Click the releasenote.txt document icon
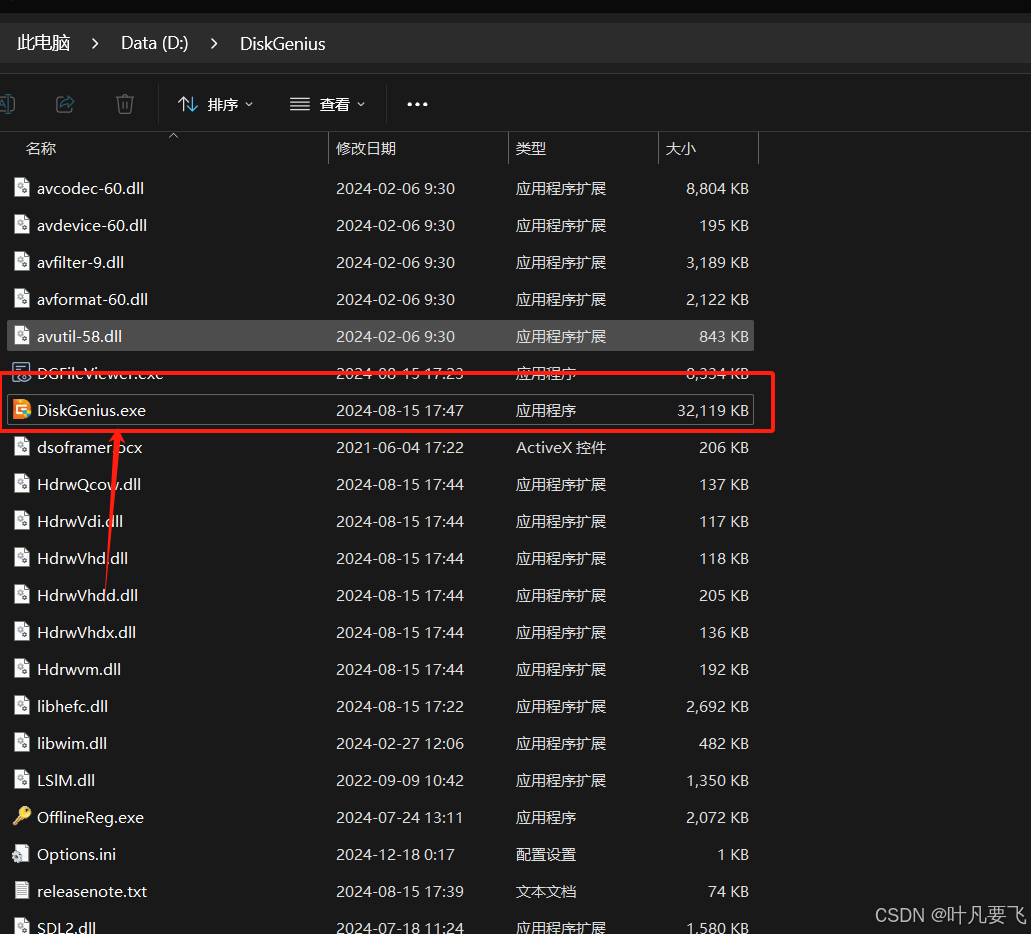The height and width of the screenshot is (934, 1031). point(22,891)
